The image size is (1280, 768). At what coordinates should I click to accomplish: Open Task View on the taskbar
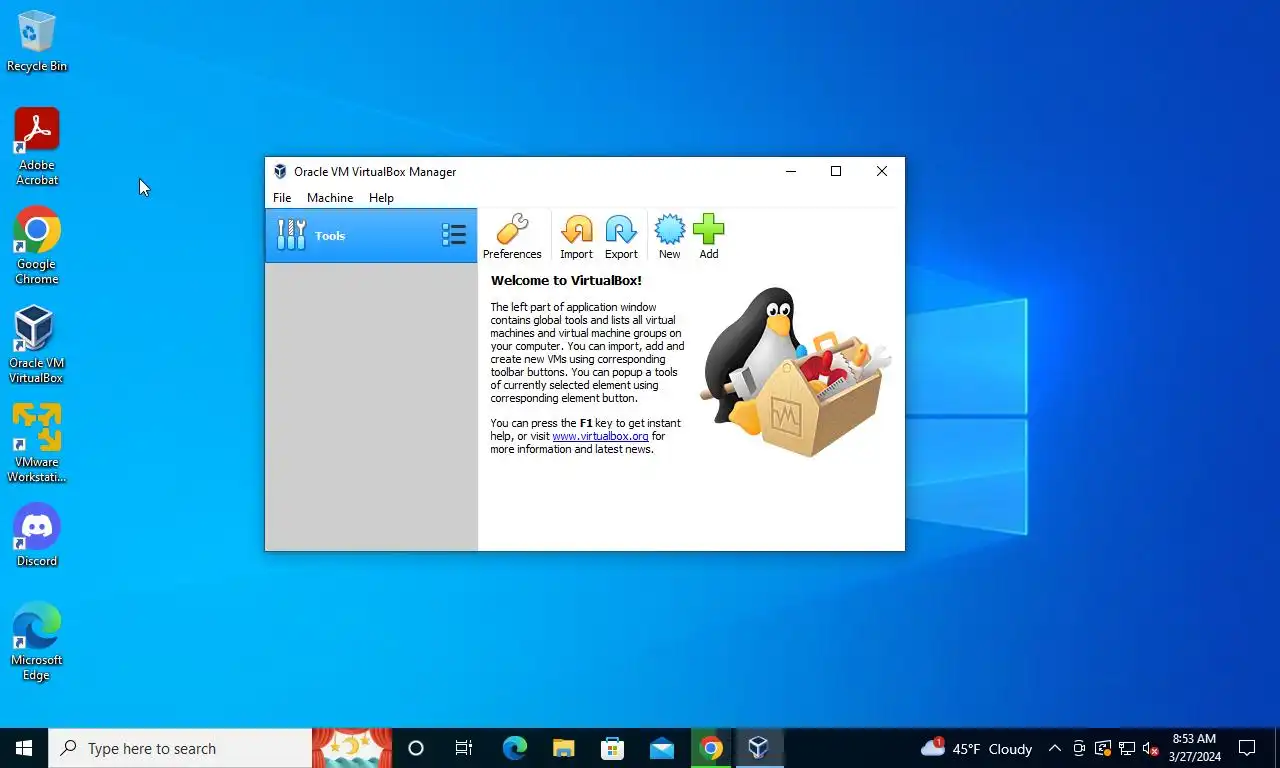tap(464, 748)
